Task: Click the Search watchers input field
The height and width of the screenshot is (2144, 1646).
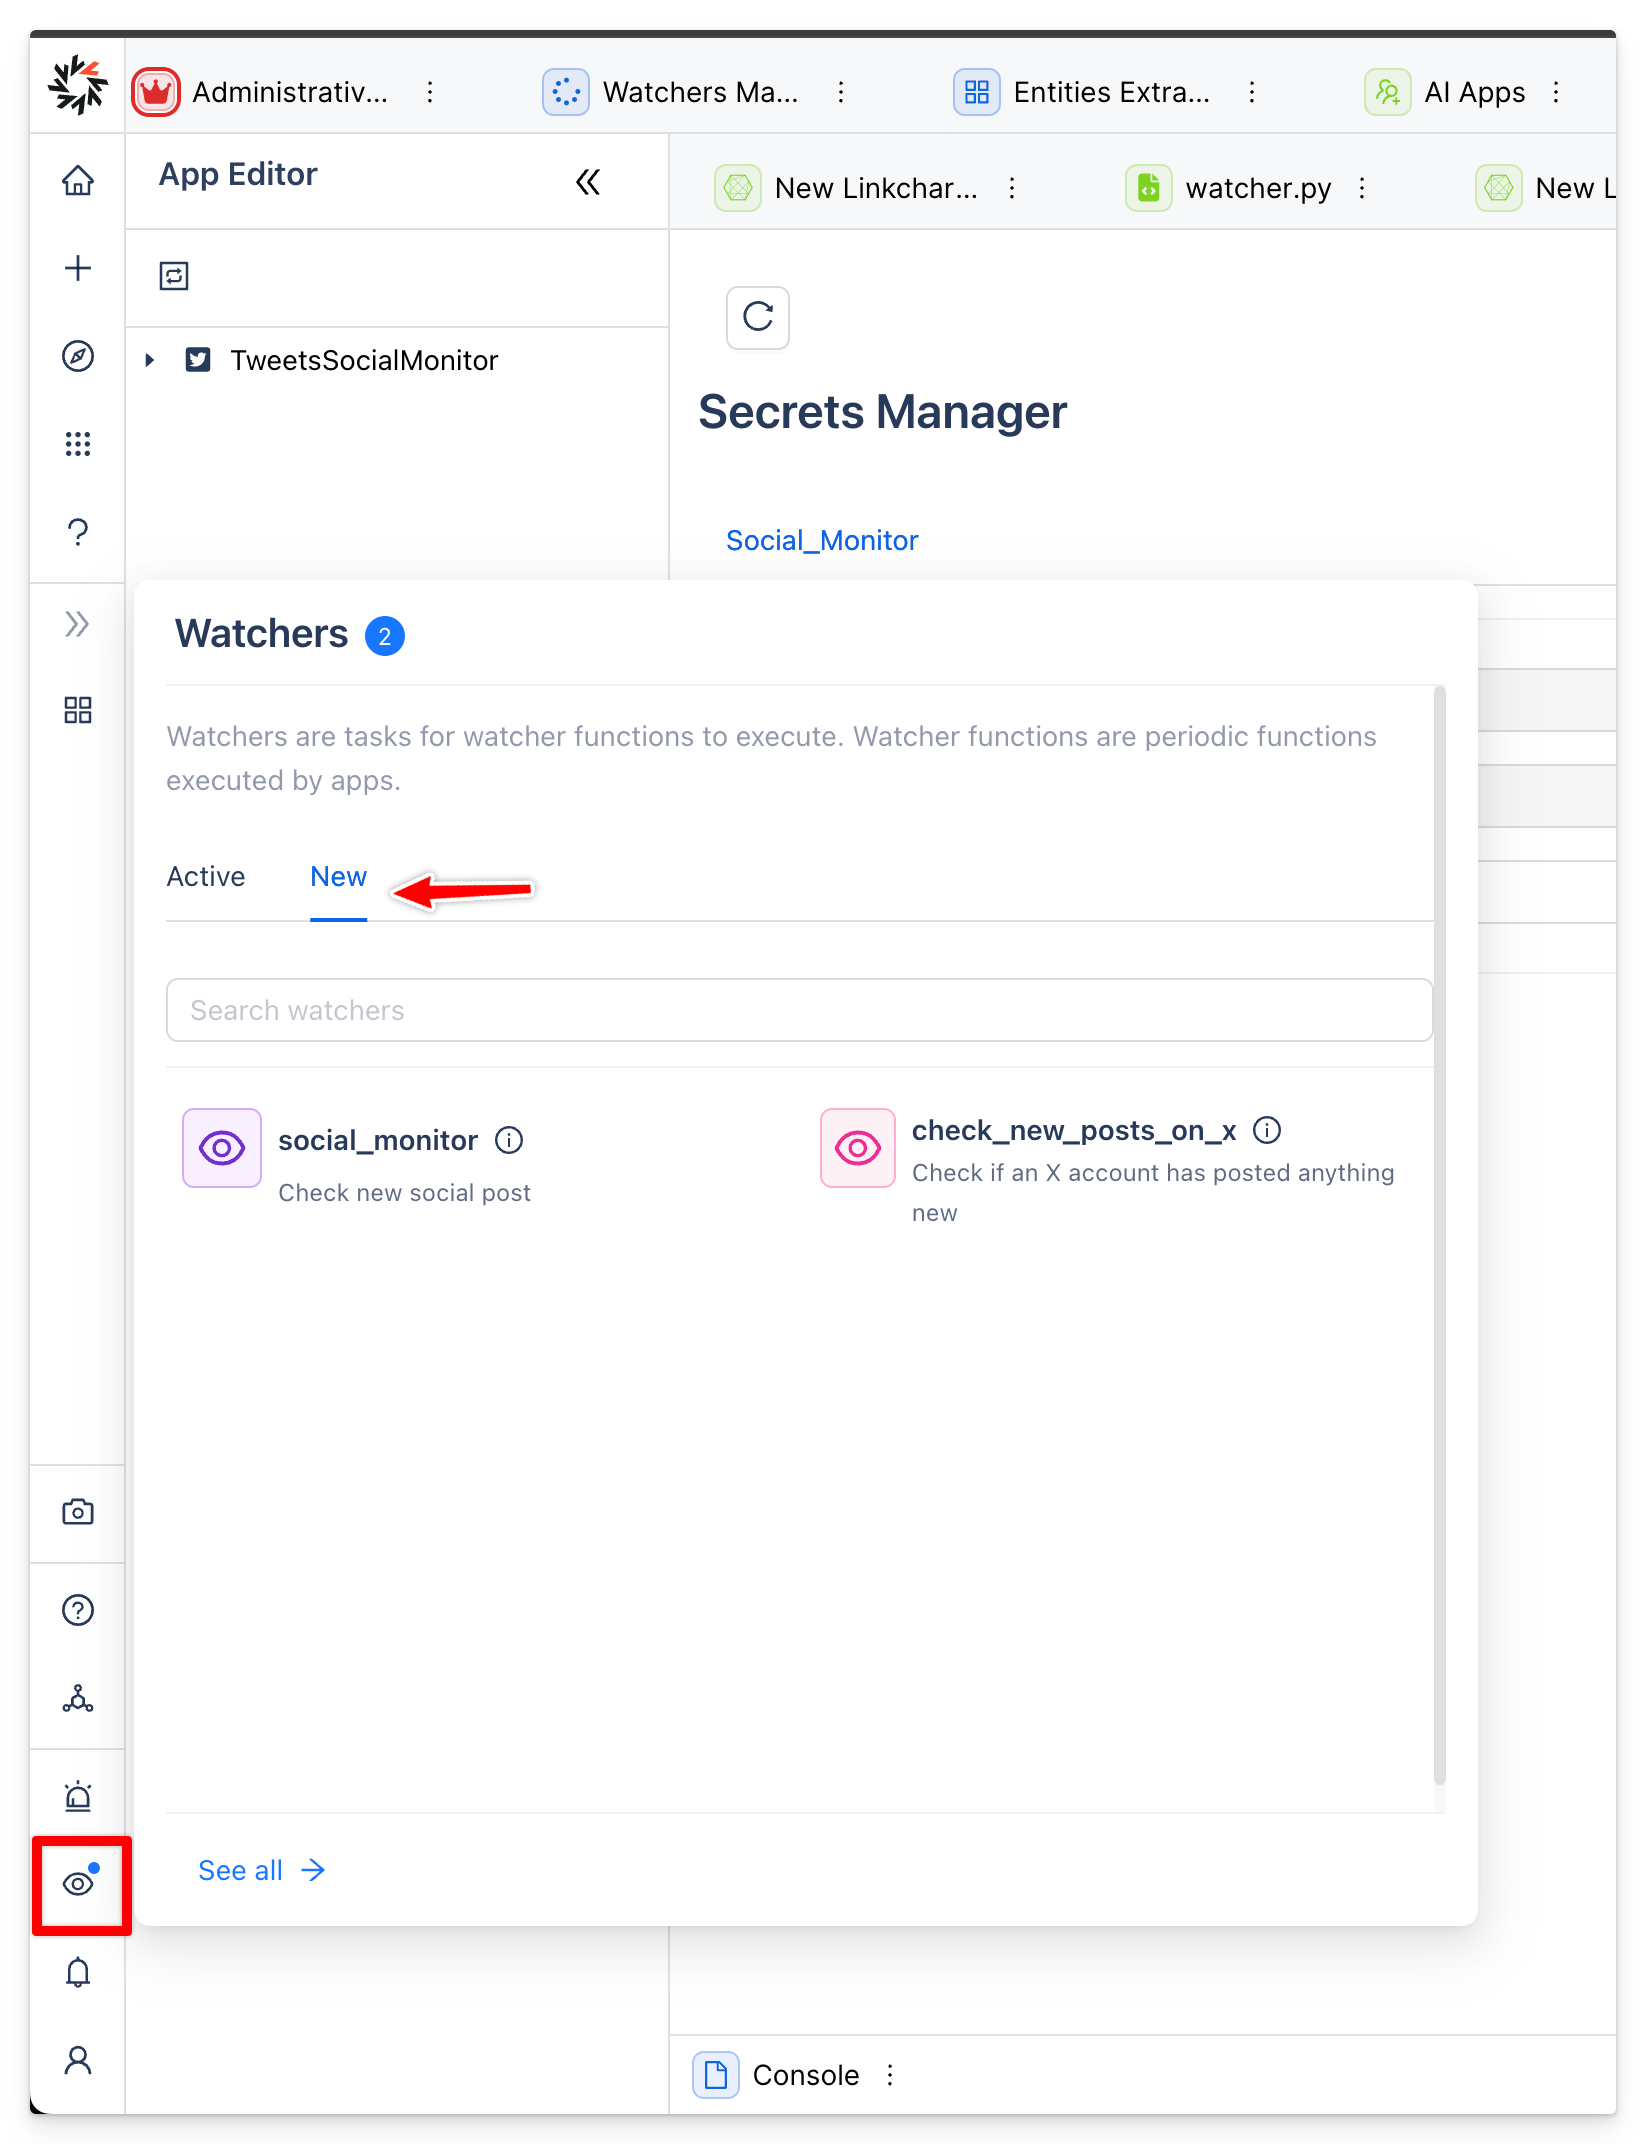Action: [x=798, y=1010]
